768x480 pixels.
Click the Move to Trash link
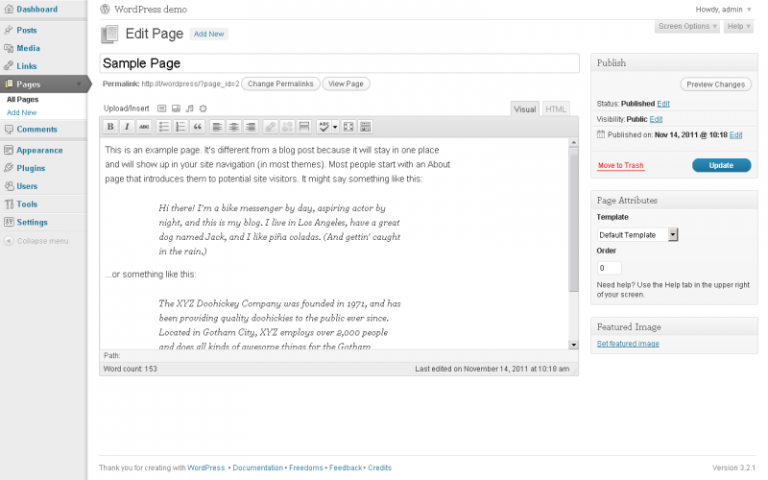(x=620, y=165)
